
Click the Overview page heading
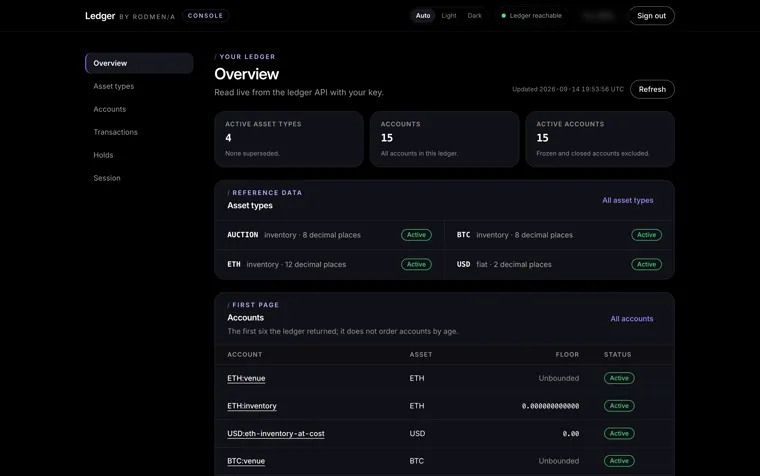(247, 74)
